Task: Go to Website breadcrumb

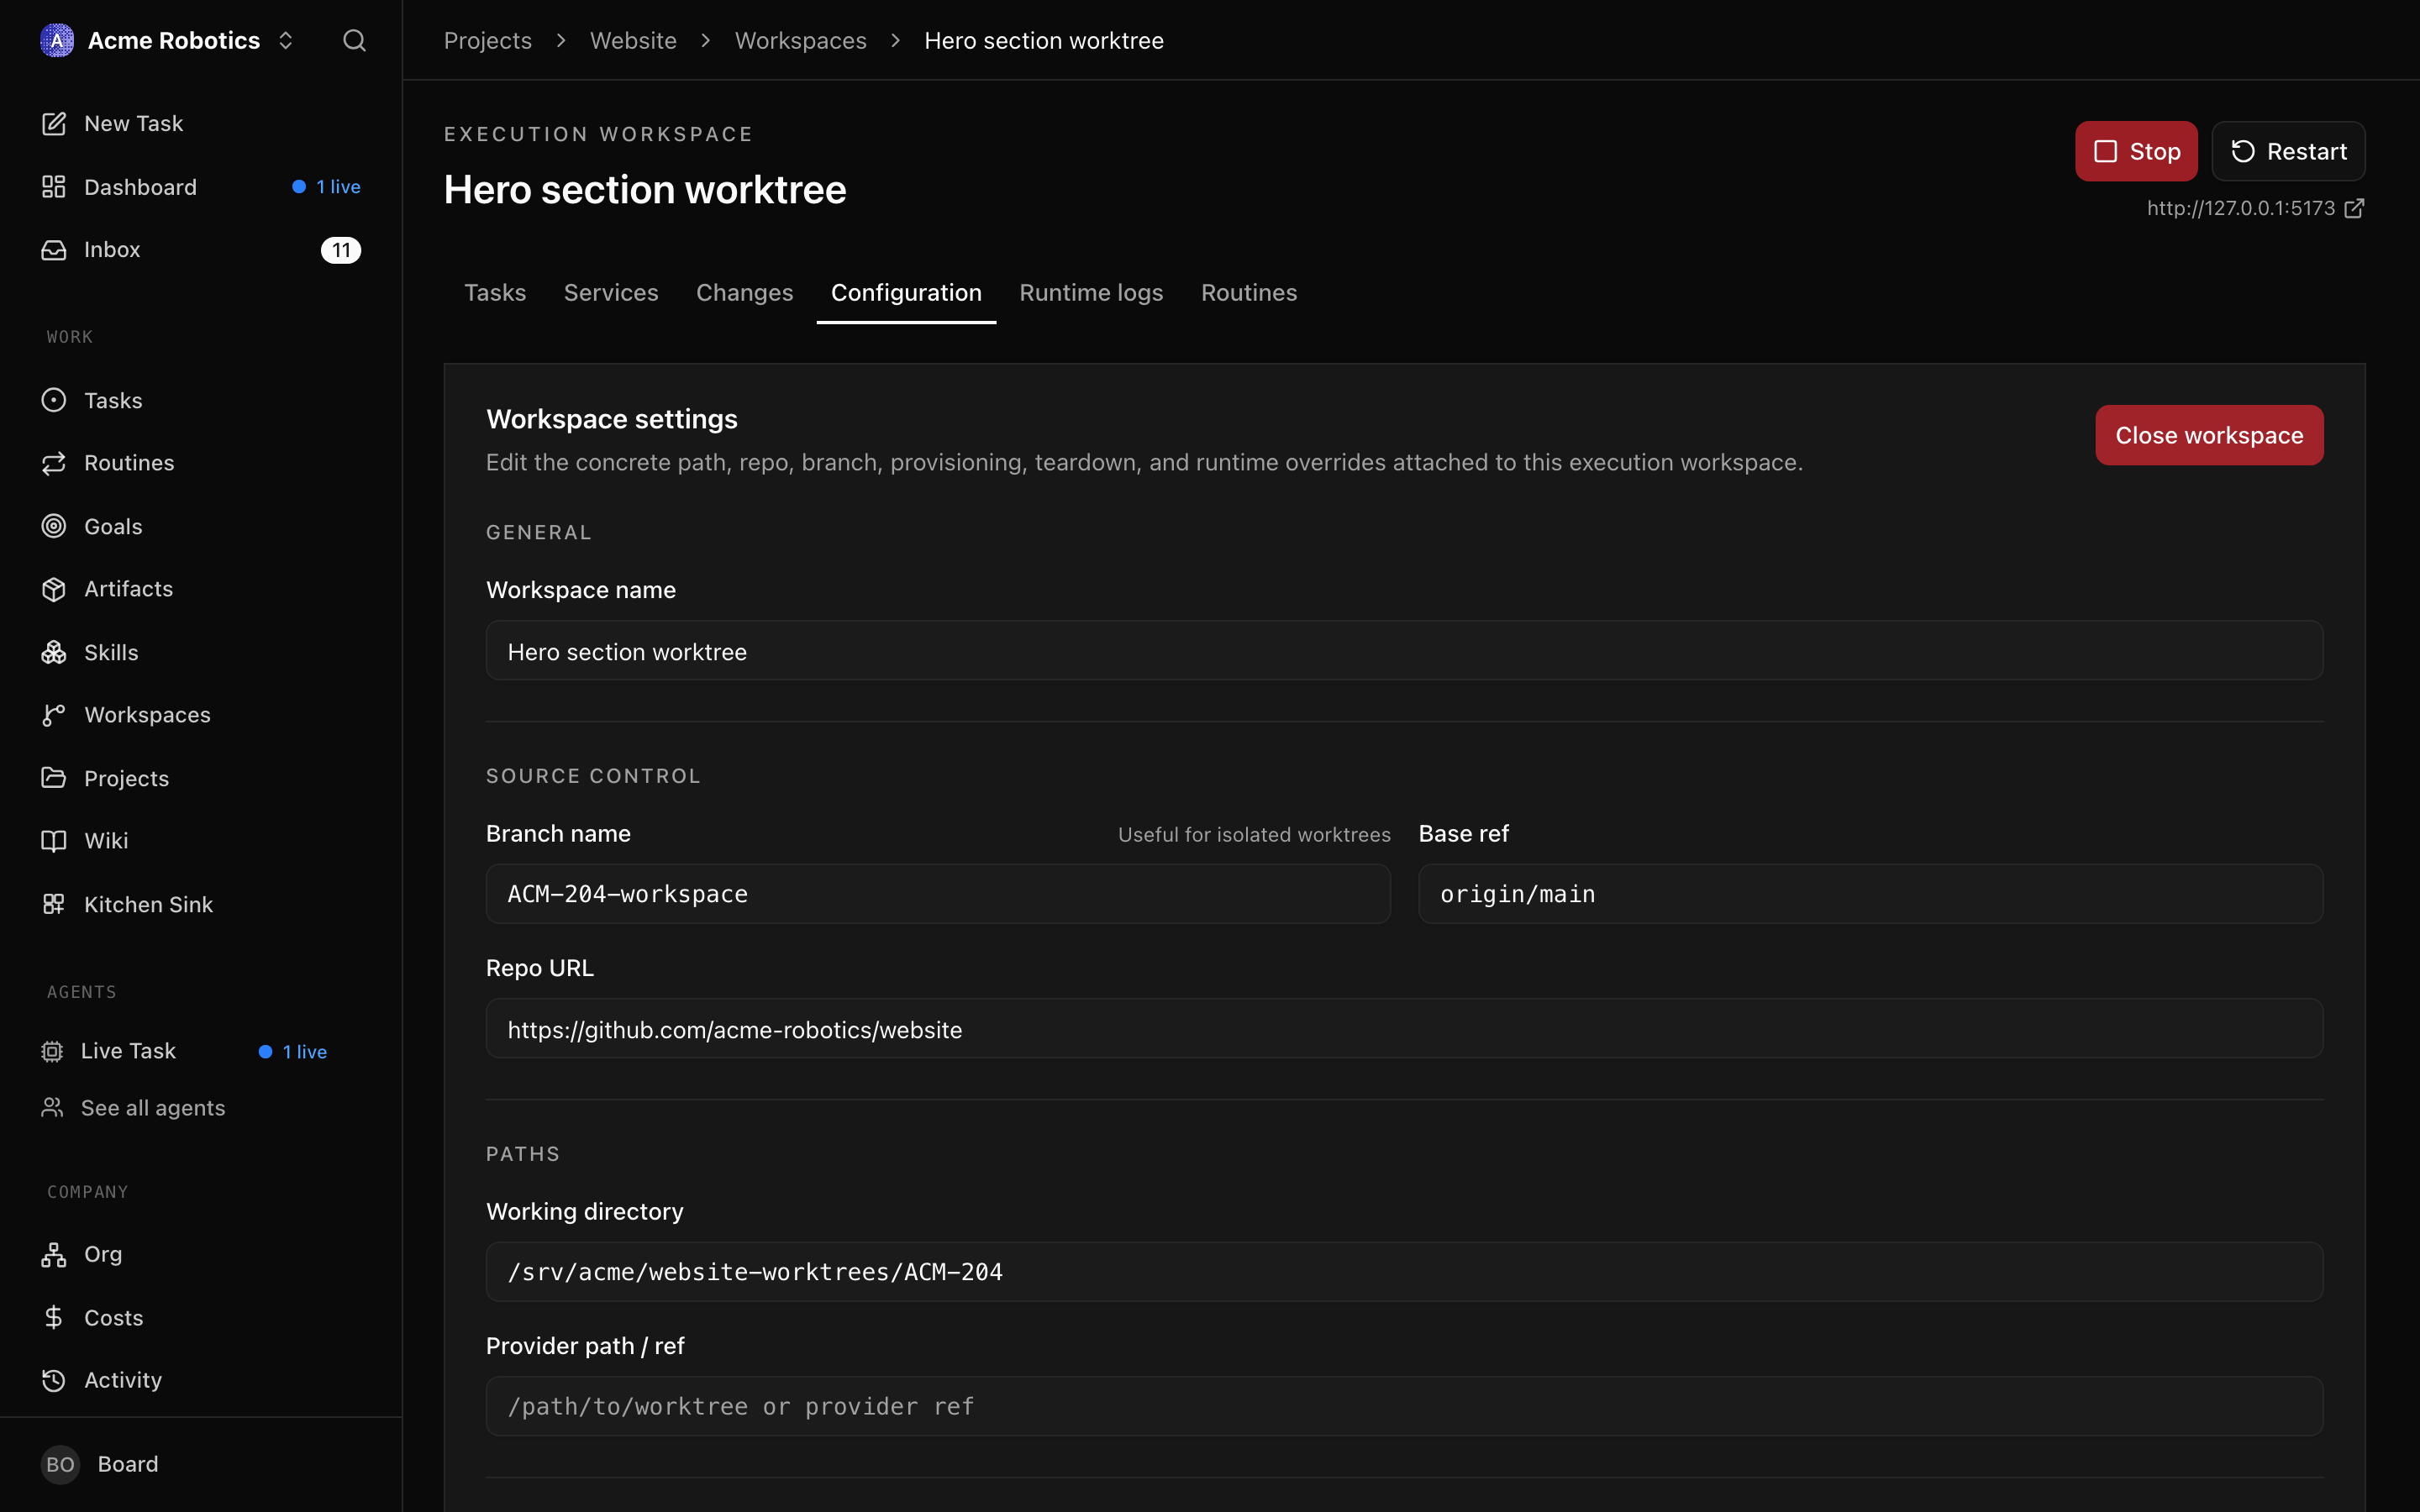Action: [x=633, y=40]
